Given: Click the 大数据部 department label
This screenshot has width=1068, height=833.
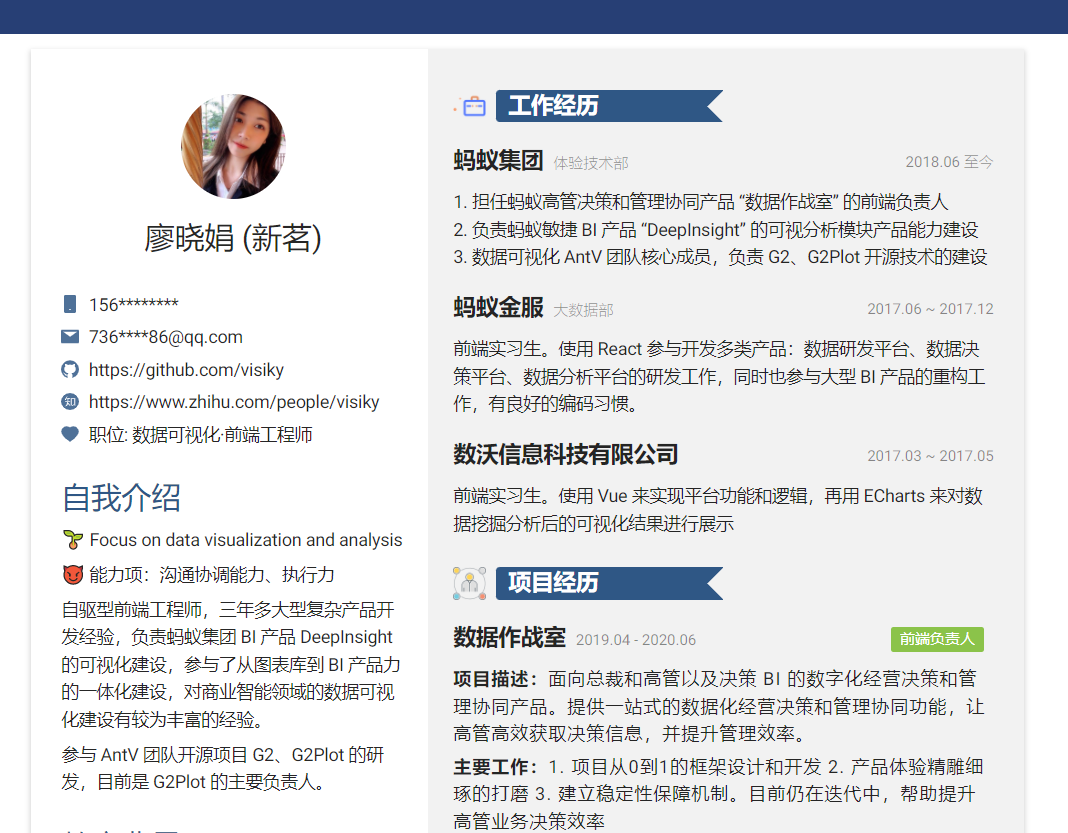Looking at the screenshot, I should pos(584,311).
